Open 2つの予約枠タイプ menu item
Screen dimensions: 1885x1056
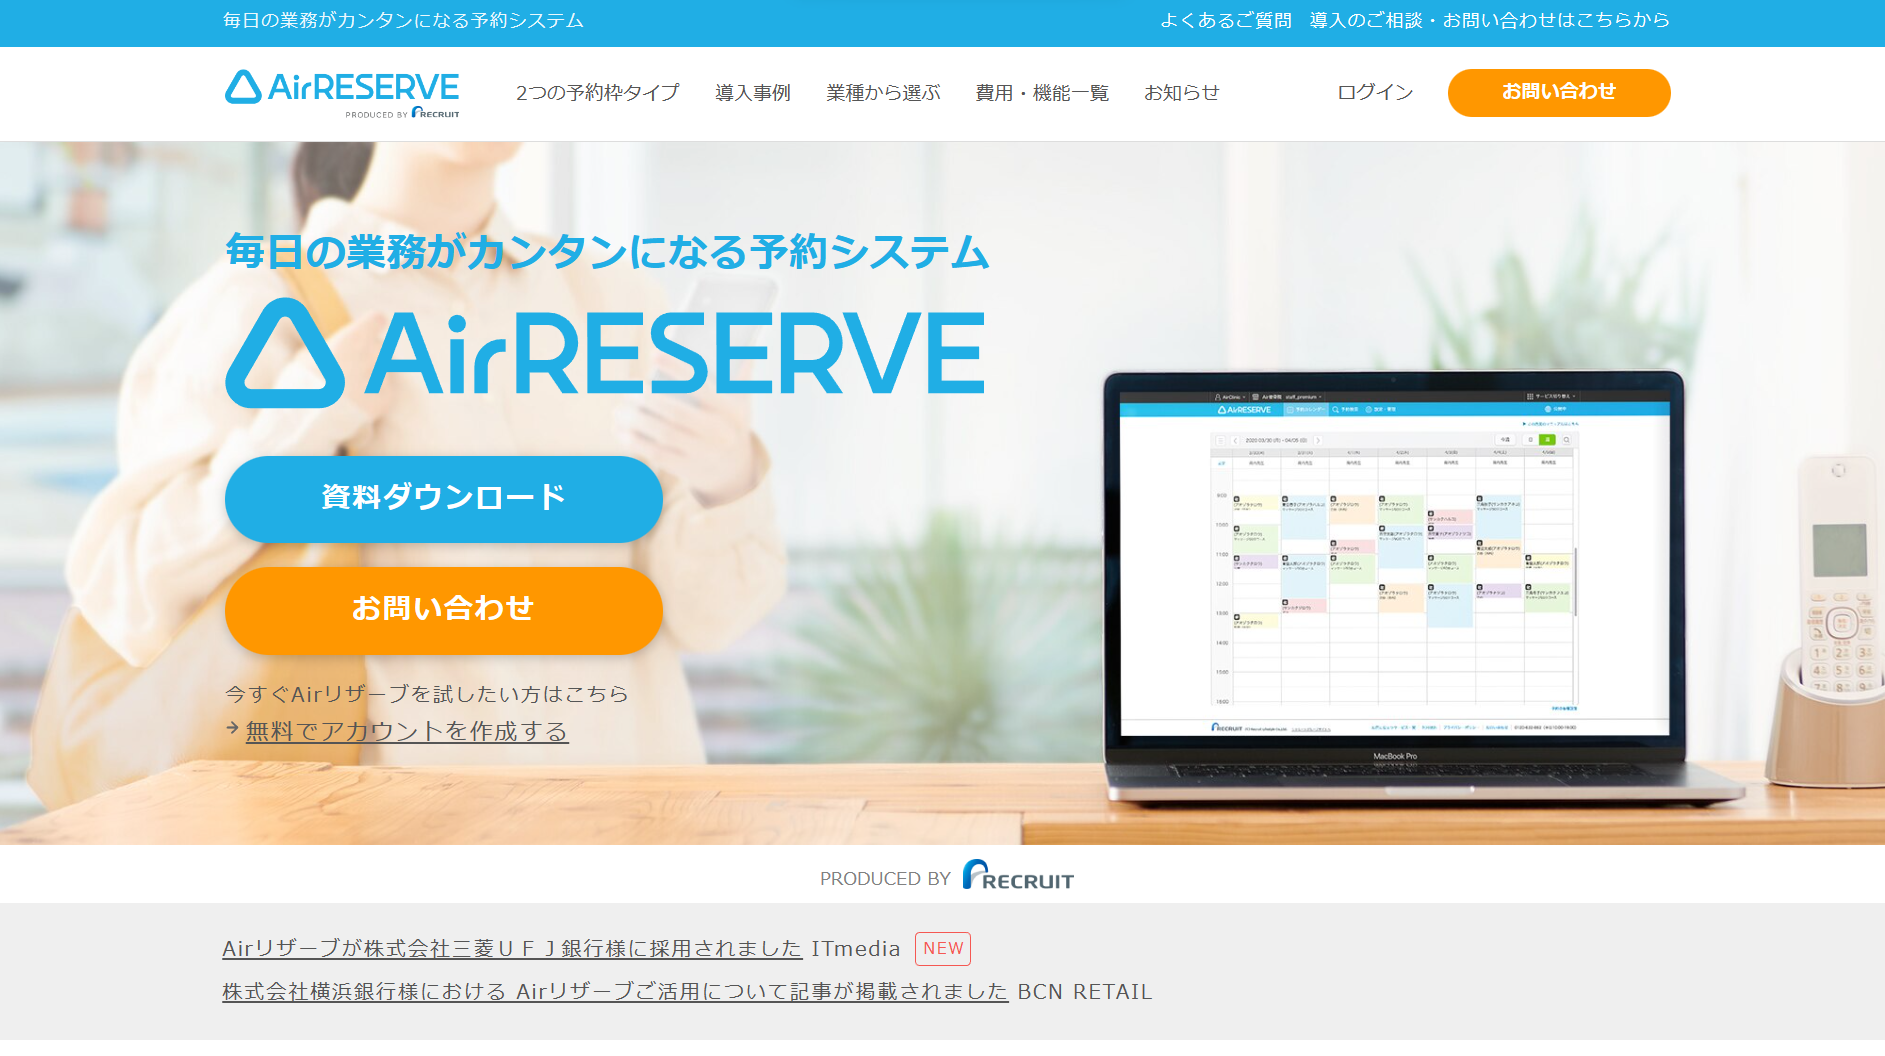tap(597, 93)
